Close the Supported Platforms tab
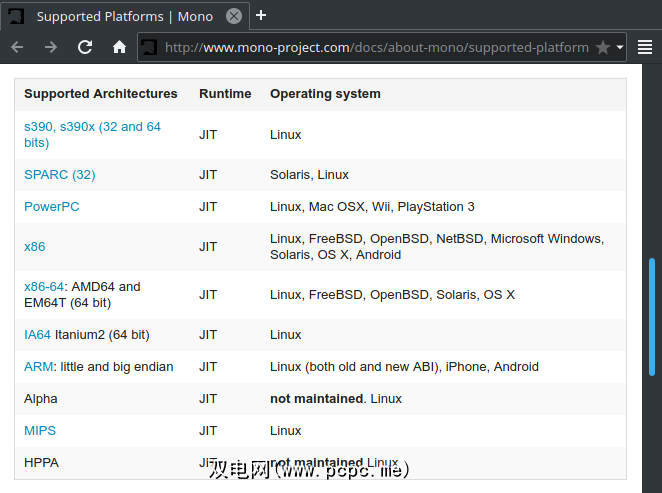Image resolution: width=662 pixels, height=493 pixels. point(233,16)
